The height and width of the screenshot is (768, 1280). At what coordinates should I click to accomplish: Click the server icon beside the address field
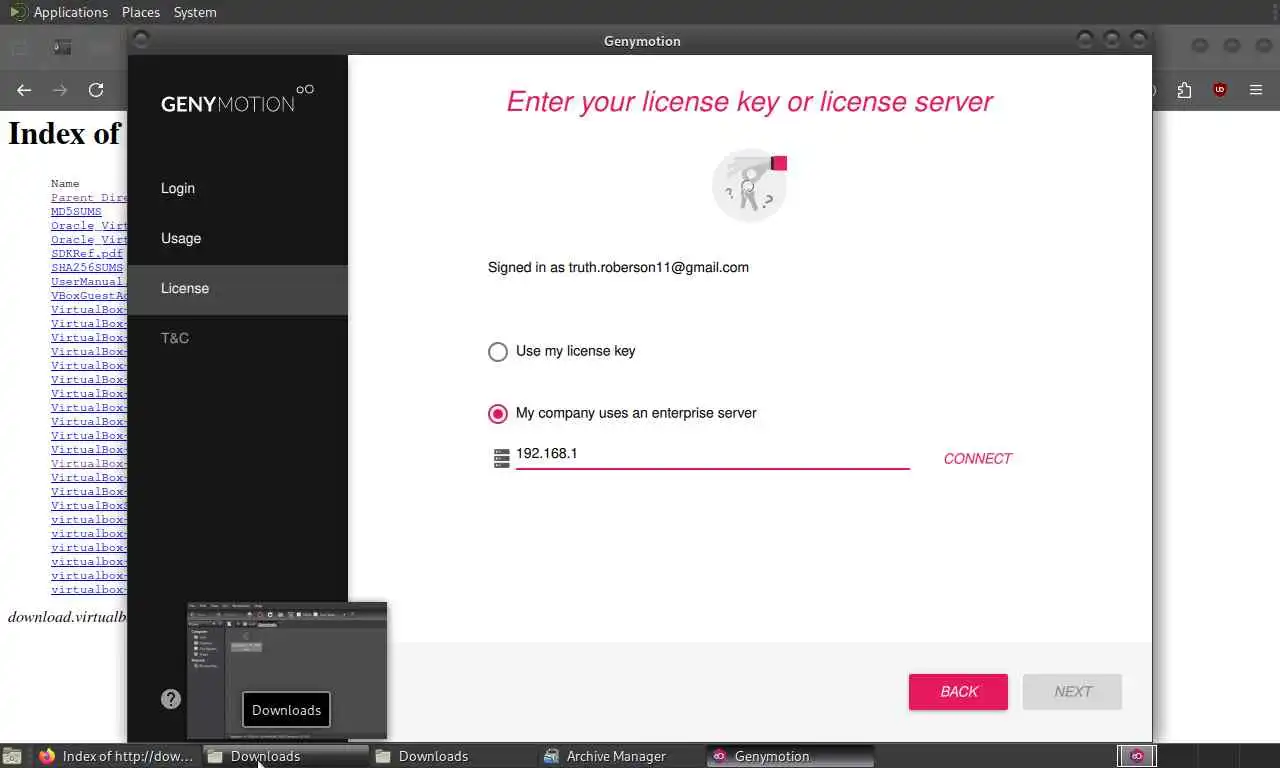pos(502,458)
